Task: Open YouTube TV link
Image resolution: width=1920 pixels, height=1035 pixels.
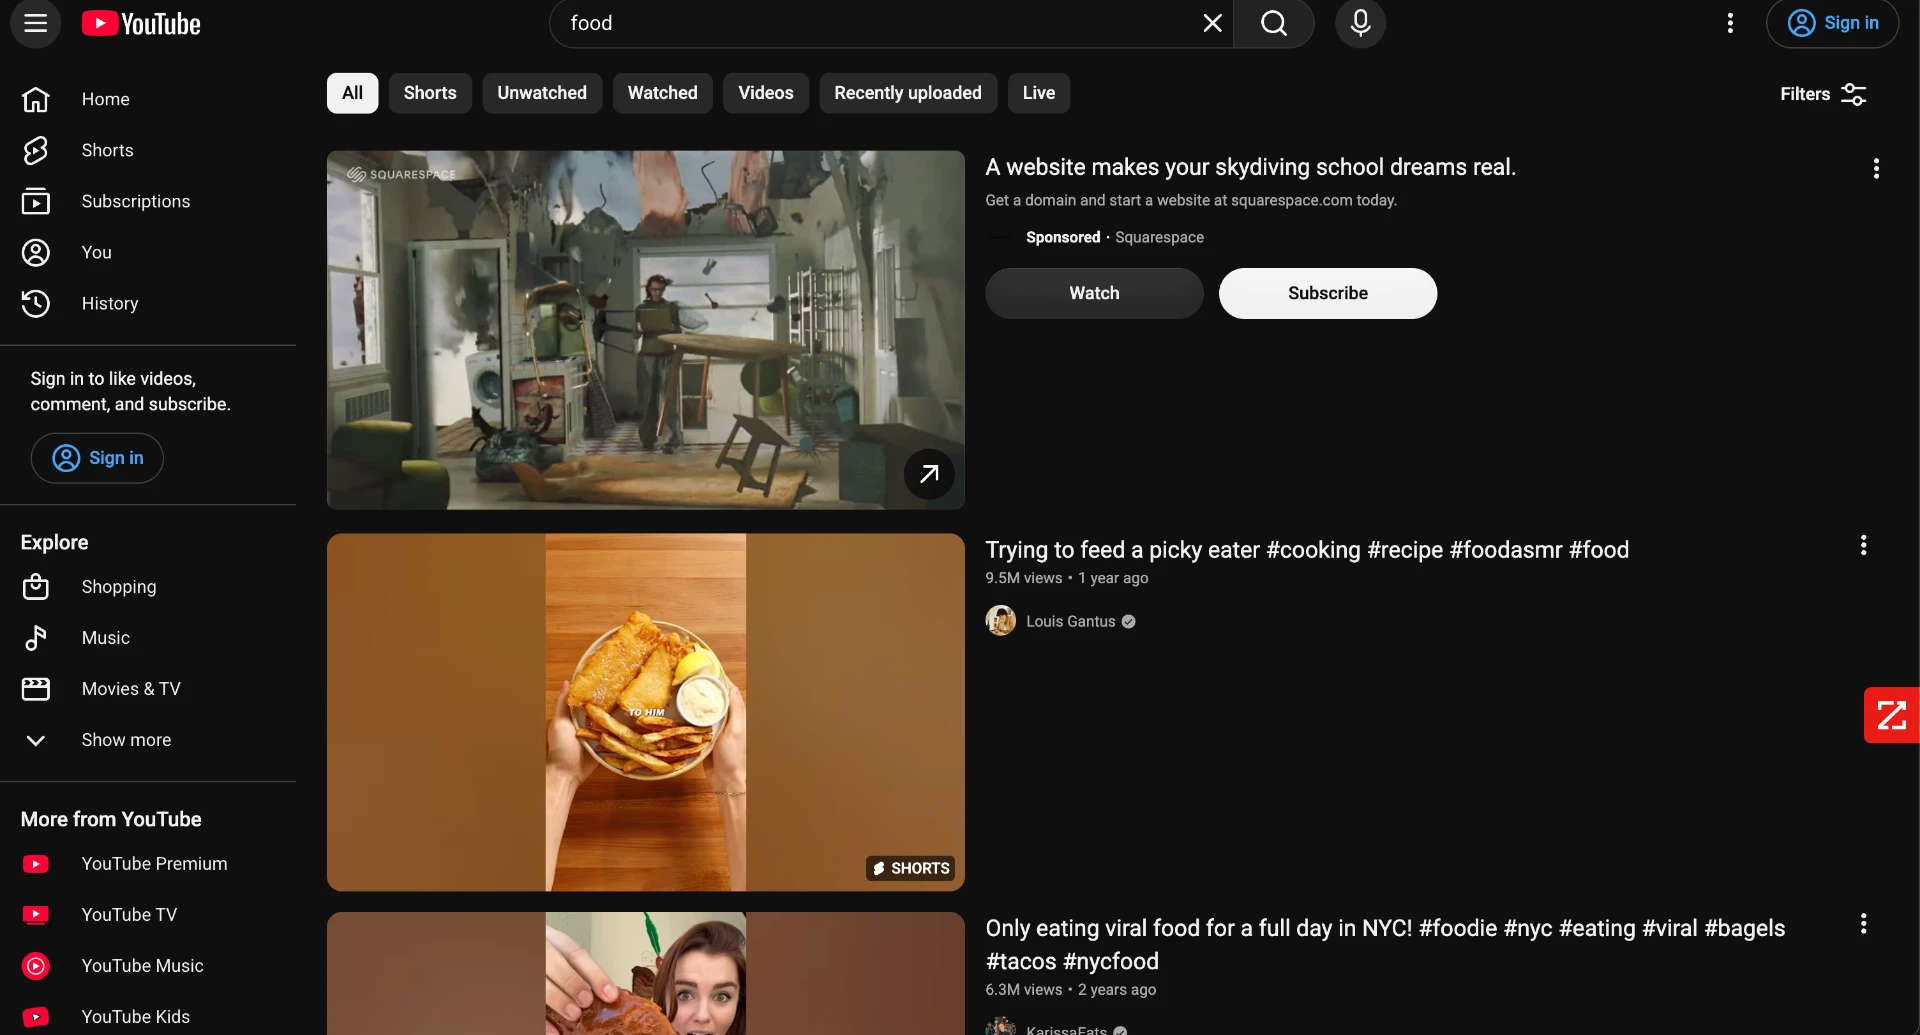Action: tap(148, 915)
